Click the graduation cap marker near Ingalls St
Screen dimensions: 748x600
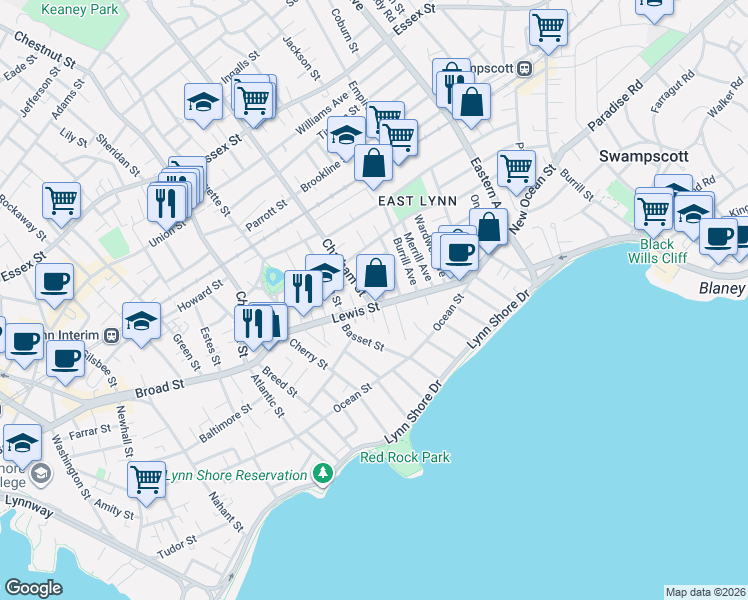click(x=203, y=105)
